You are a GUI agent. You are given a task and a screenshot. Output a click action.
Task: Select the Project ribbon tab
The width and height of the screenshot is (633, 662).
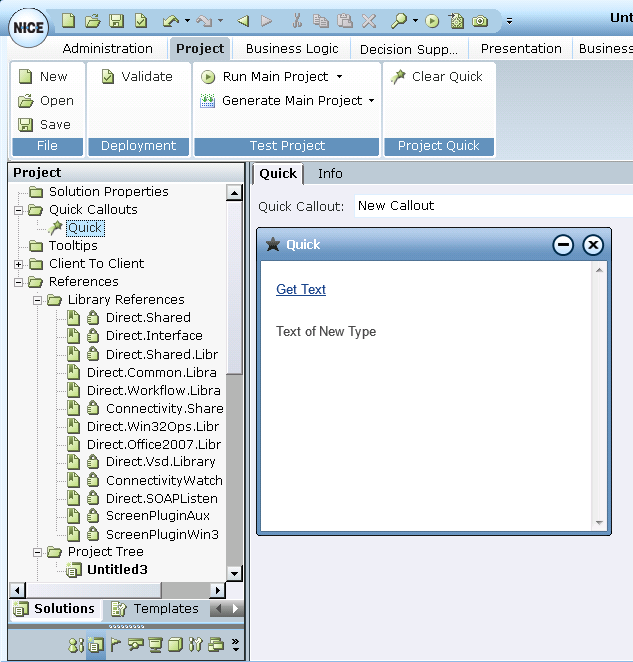[200, 49]
